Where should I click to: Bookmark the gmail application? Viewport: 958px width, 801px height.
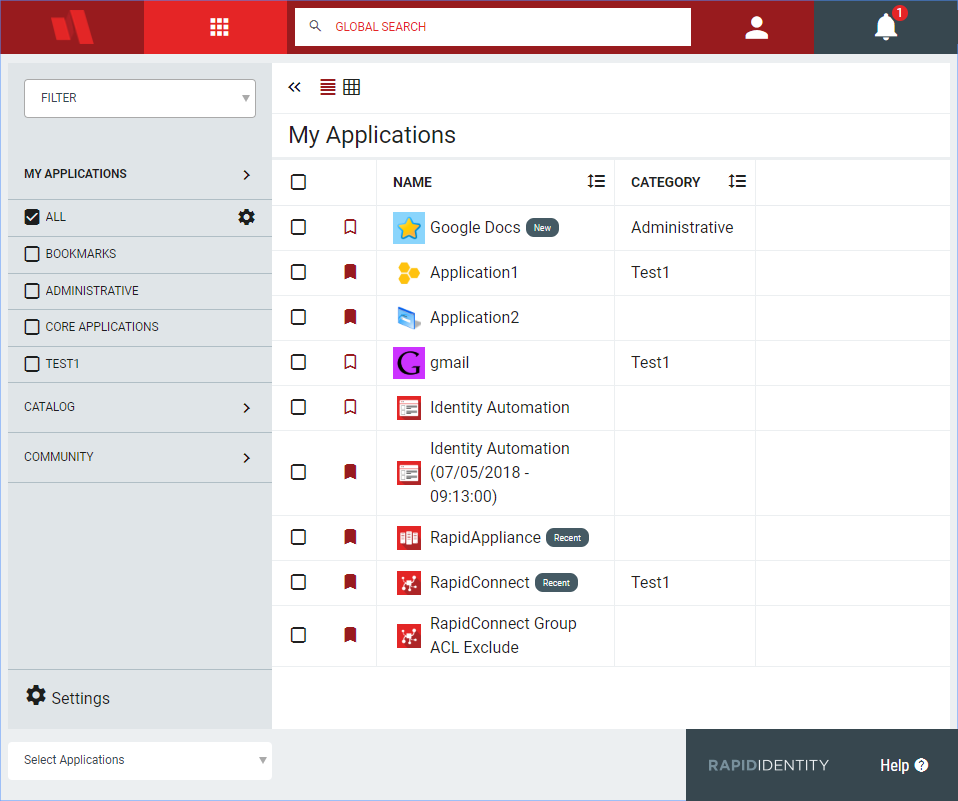(350, 362)
